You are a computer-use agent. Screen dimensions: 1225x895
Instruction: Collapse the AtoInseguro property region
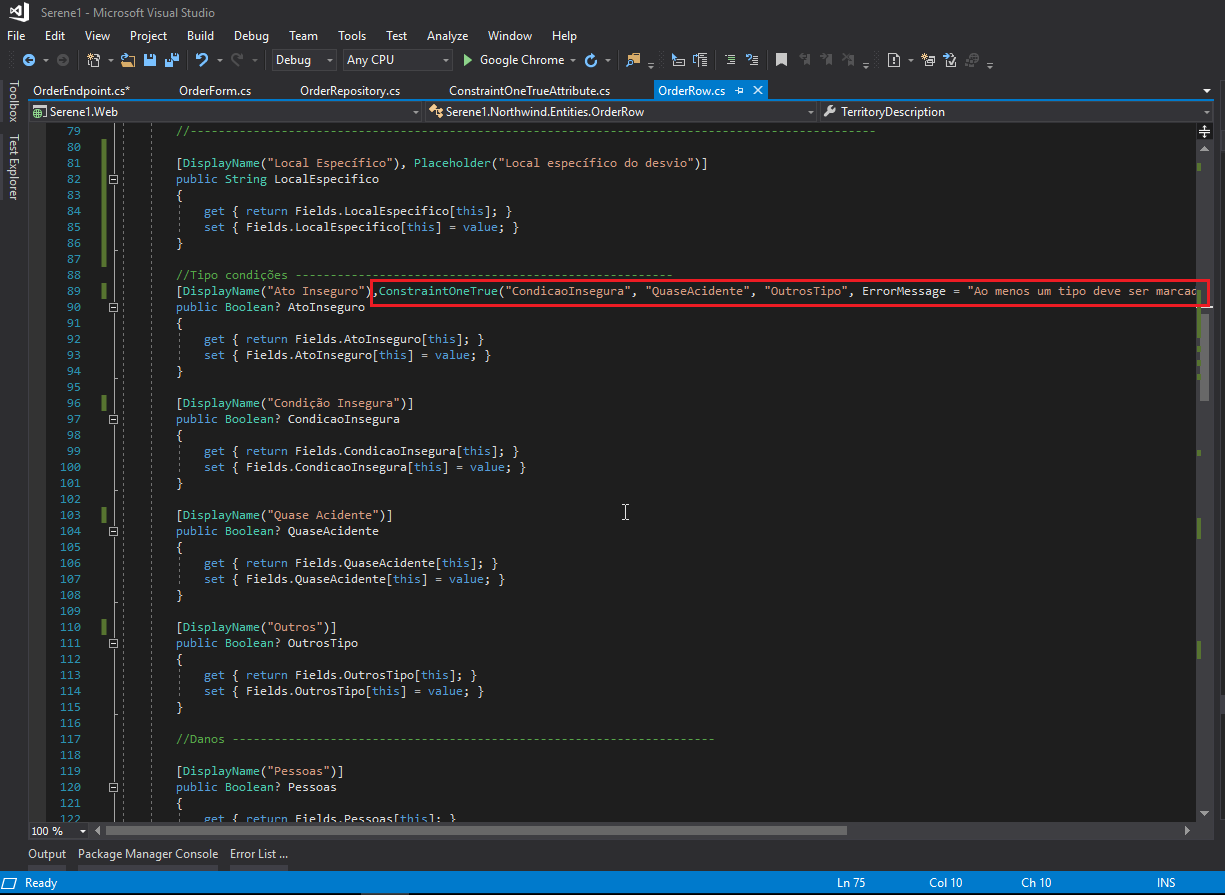[113, 307]
